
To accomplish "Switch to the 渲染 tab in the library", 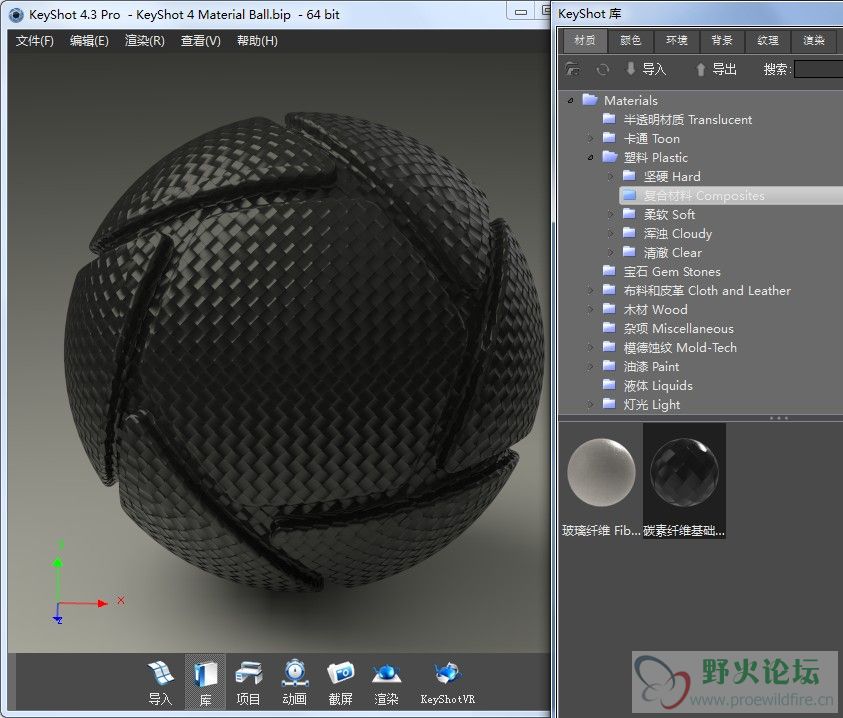I will coord(813,40).
